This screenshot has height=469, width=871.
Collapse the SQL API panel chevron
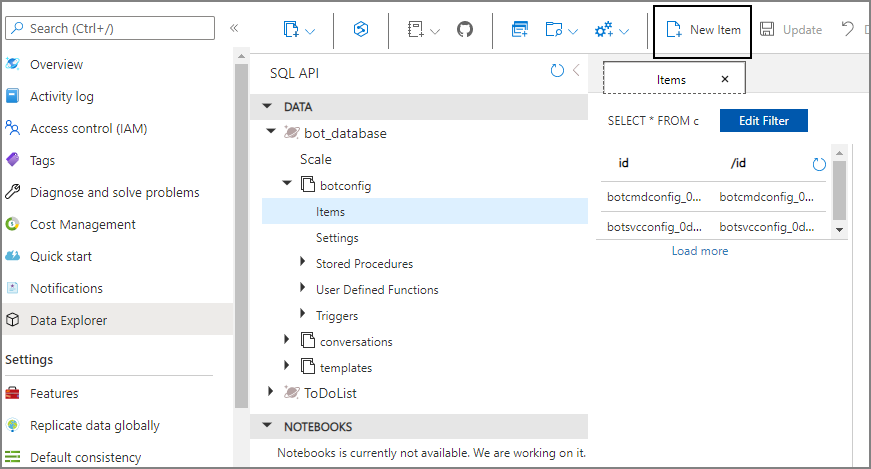coord(576,71)
